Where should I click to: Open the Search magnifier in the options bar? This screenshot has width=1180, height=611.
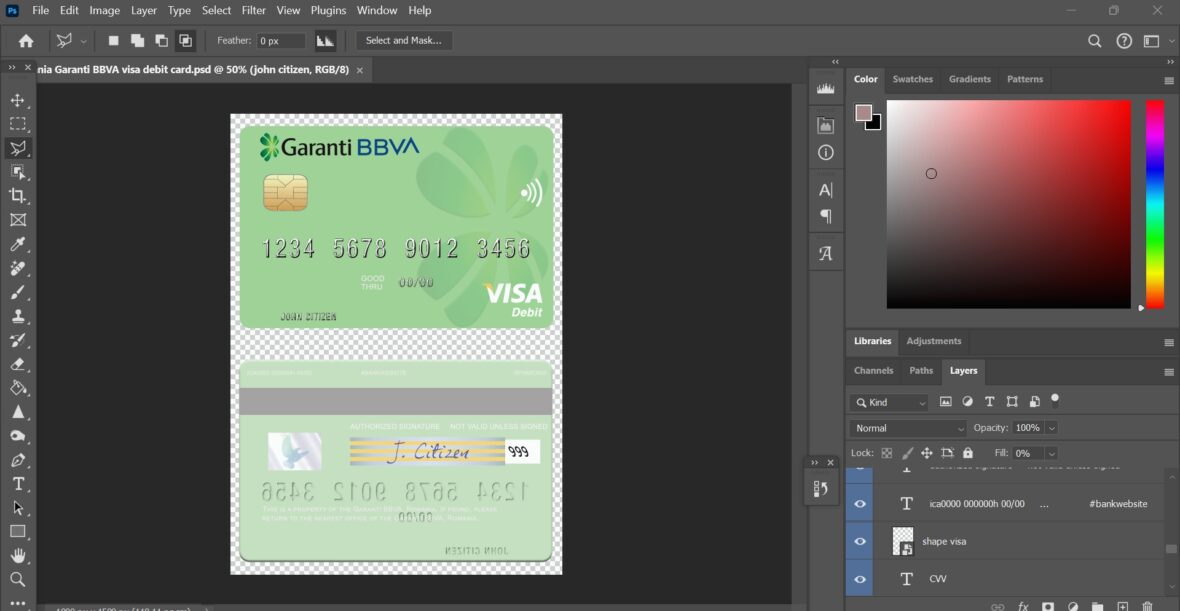coord(1095,41)
